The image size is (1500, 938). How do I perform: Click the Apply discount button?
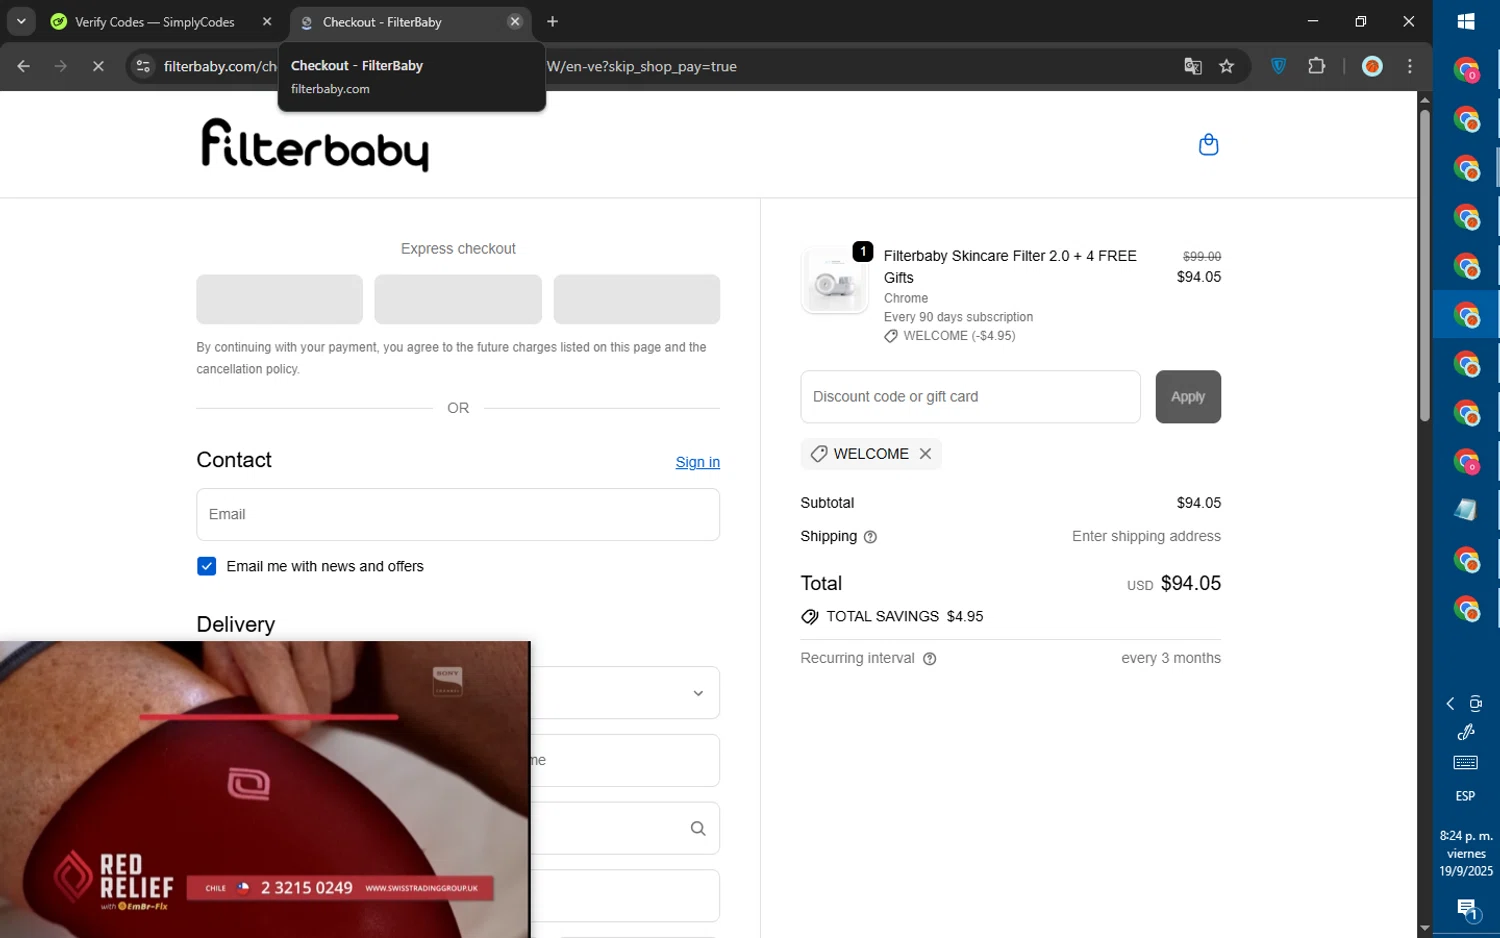coord(1188,397)
